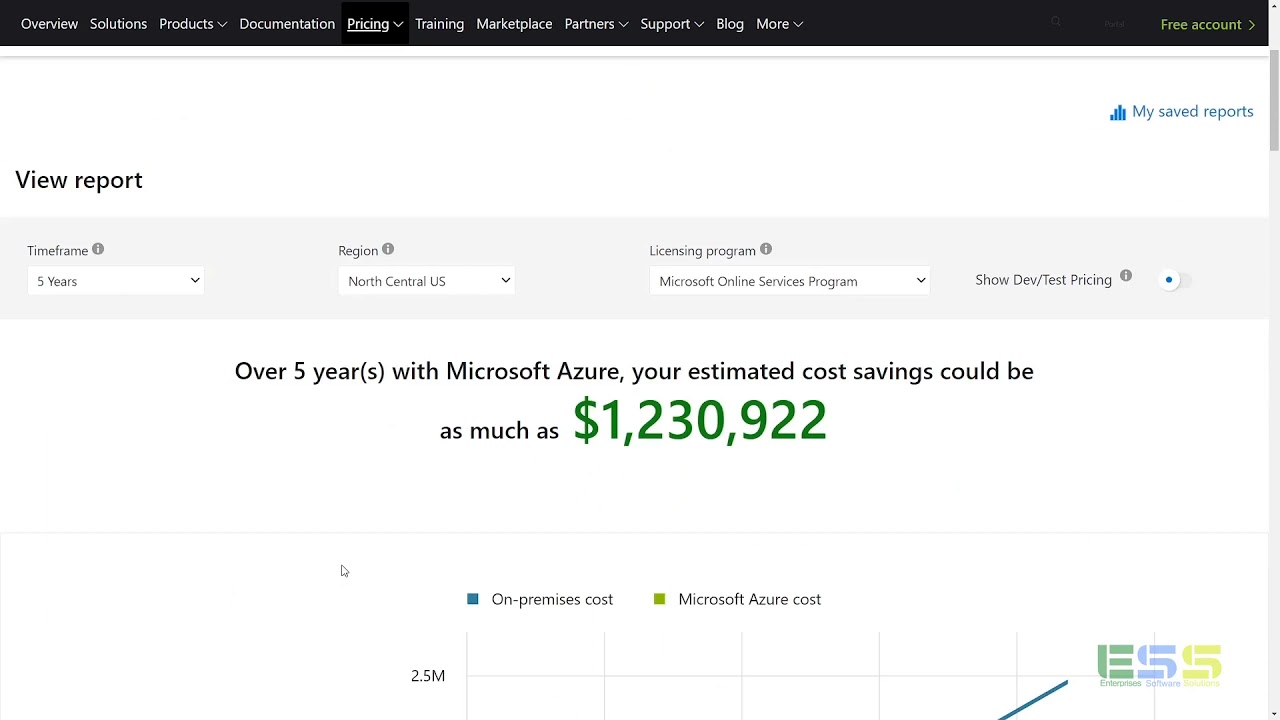The height and width of the screenshot is (720, 1280).
Task: Click the Microsoft Azure cost legend label
Action: click(750, 599)
